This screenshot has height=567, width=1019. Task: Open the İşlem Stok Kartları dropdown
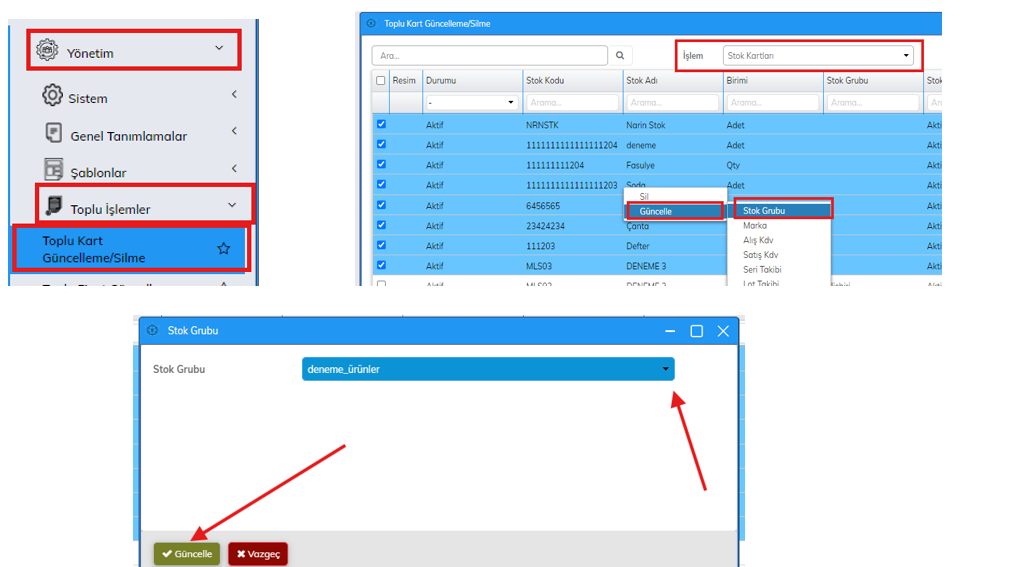[x=818, y=56]
